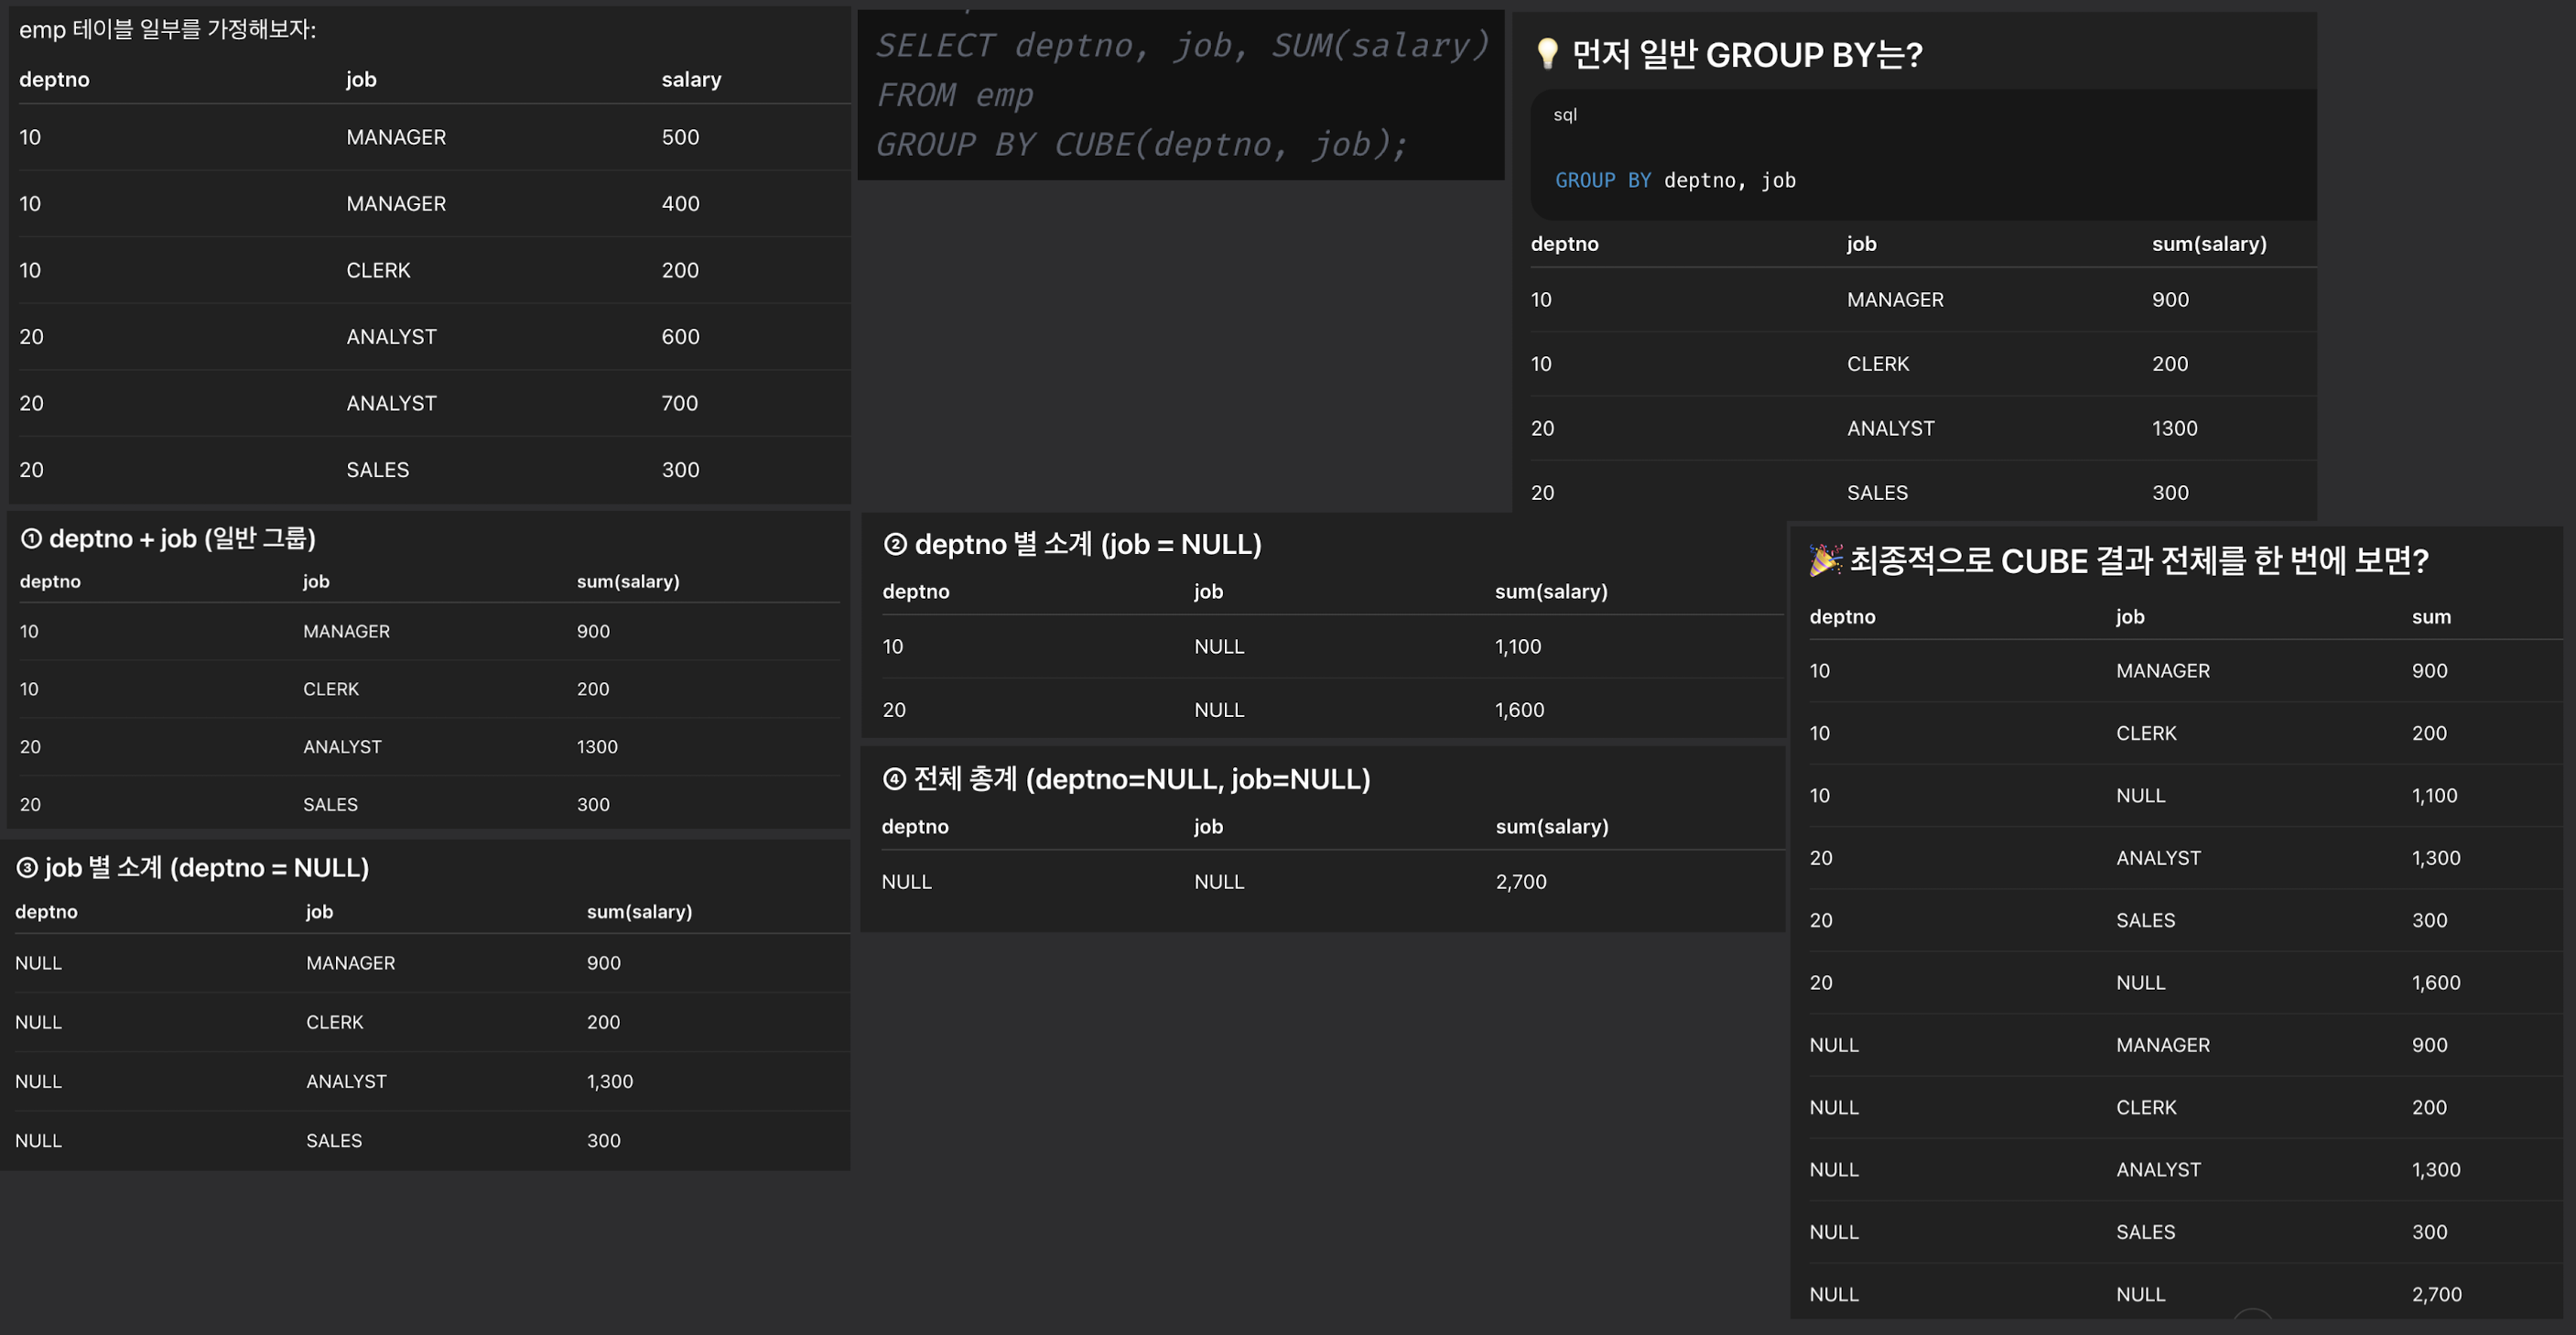Click the circled 1 before deptno + job
Viewport: 2576px width, 1335px height.
(31, 539)
